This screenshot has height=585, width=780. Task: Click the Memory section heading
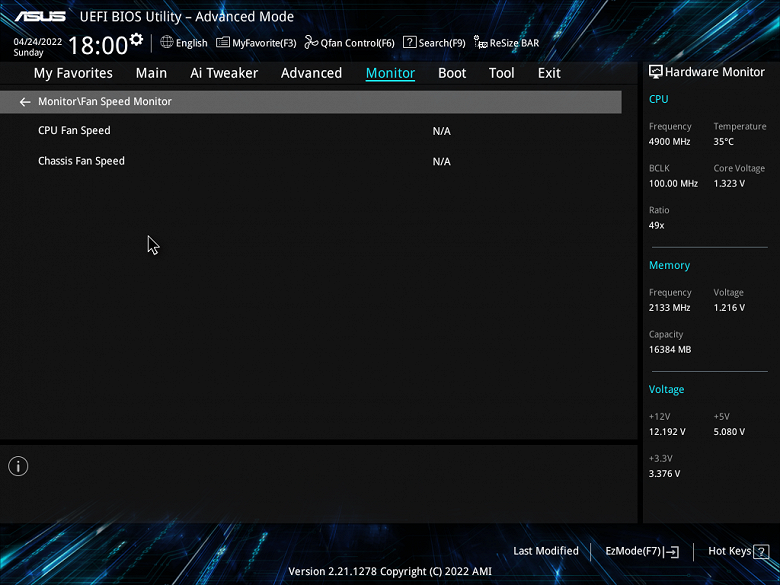point(670,266)
